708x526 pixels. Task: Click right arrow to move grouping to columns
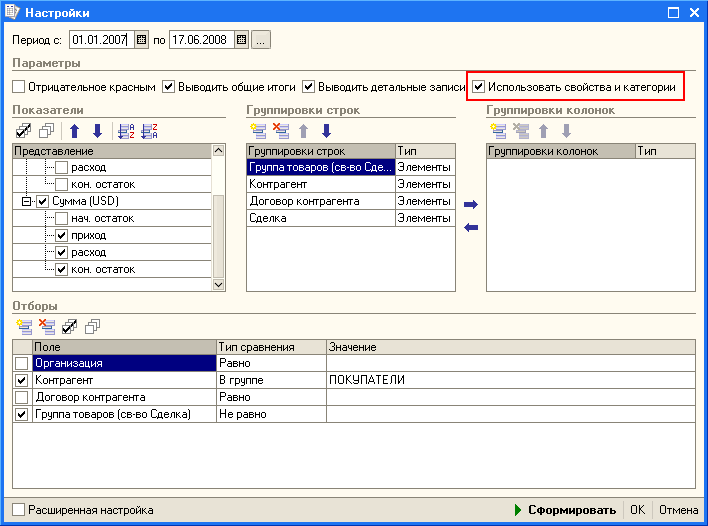471,204
